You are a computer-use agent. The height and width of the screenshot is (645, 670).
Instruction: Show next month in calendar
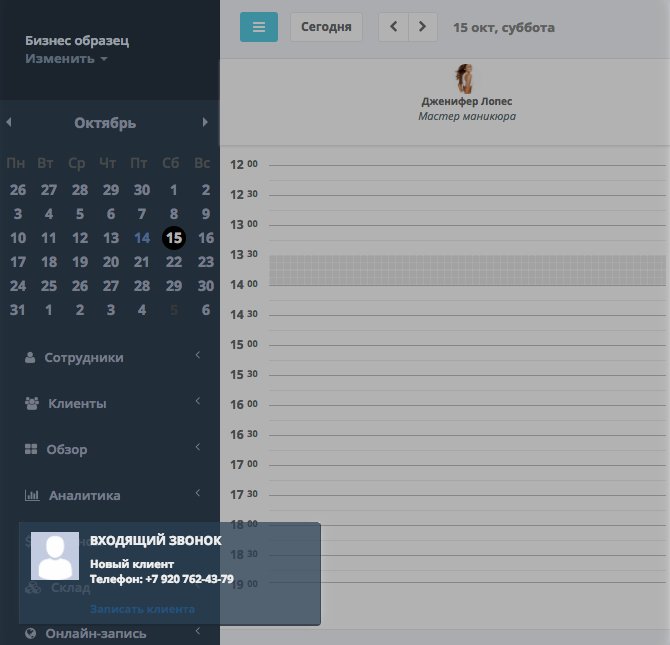pos(206,123)
